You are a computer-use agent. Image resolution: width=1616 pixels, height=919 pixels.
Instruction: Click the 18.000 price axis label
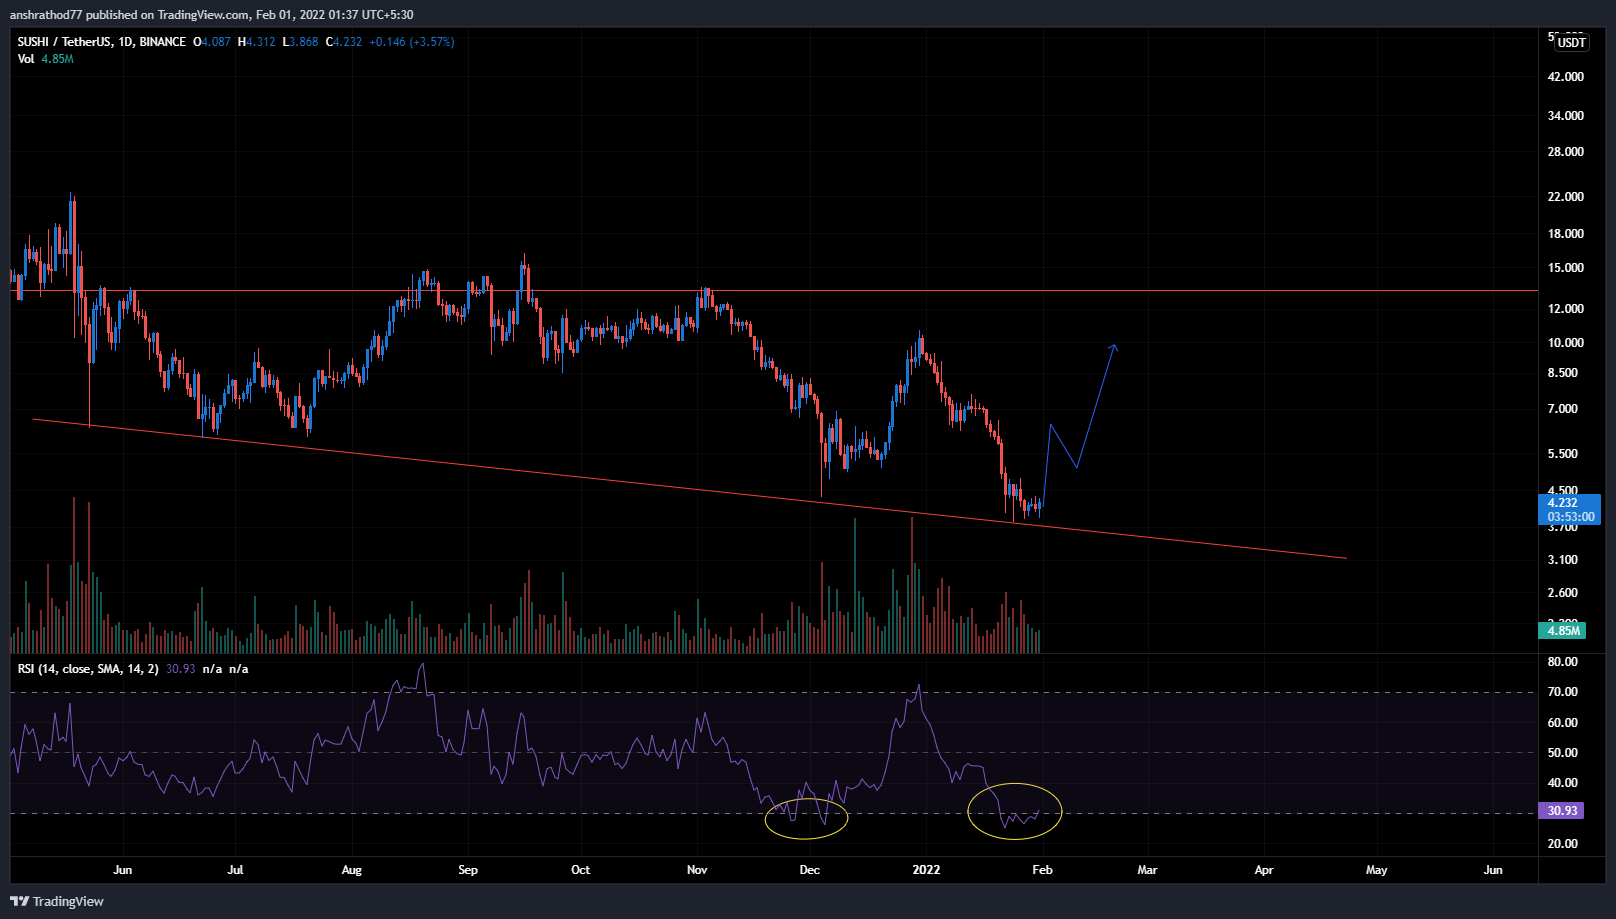point(1566,234)
